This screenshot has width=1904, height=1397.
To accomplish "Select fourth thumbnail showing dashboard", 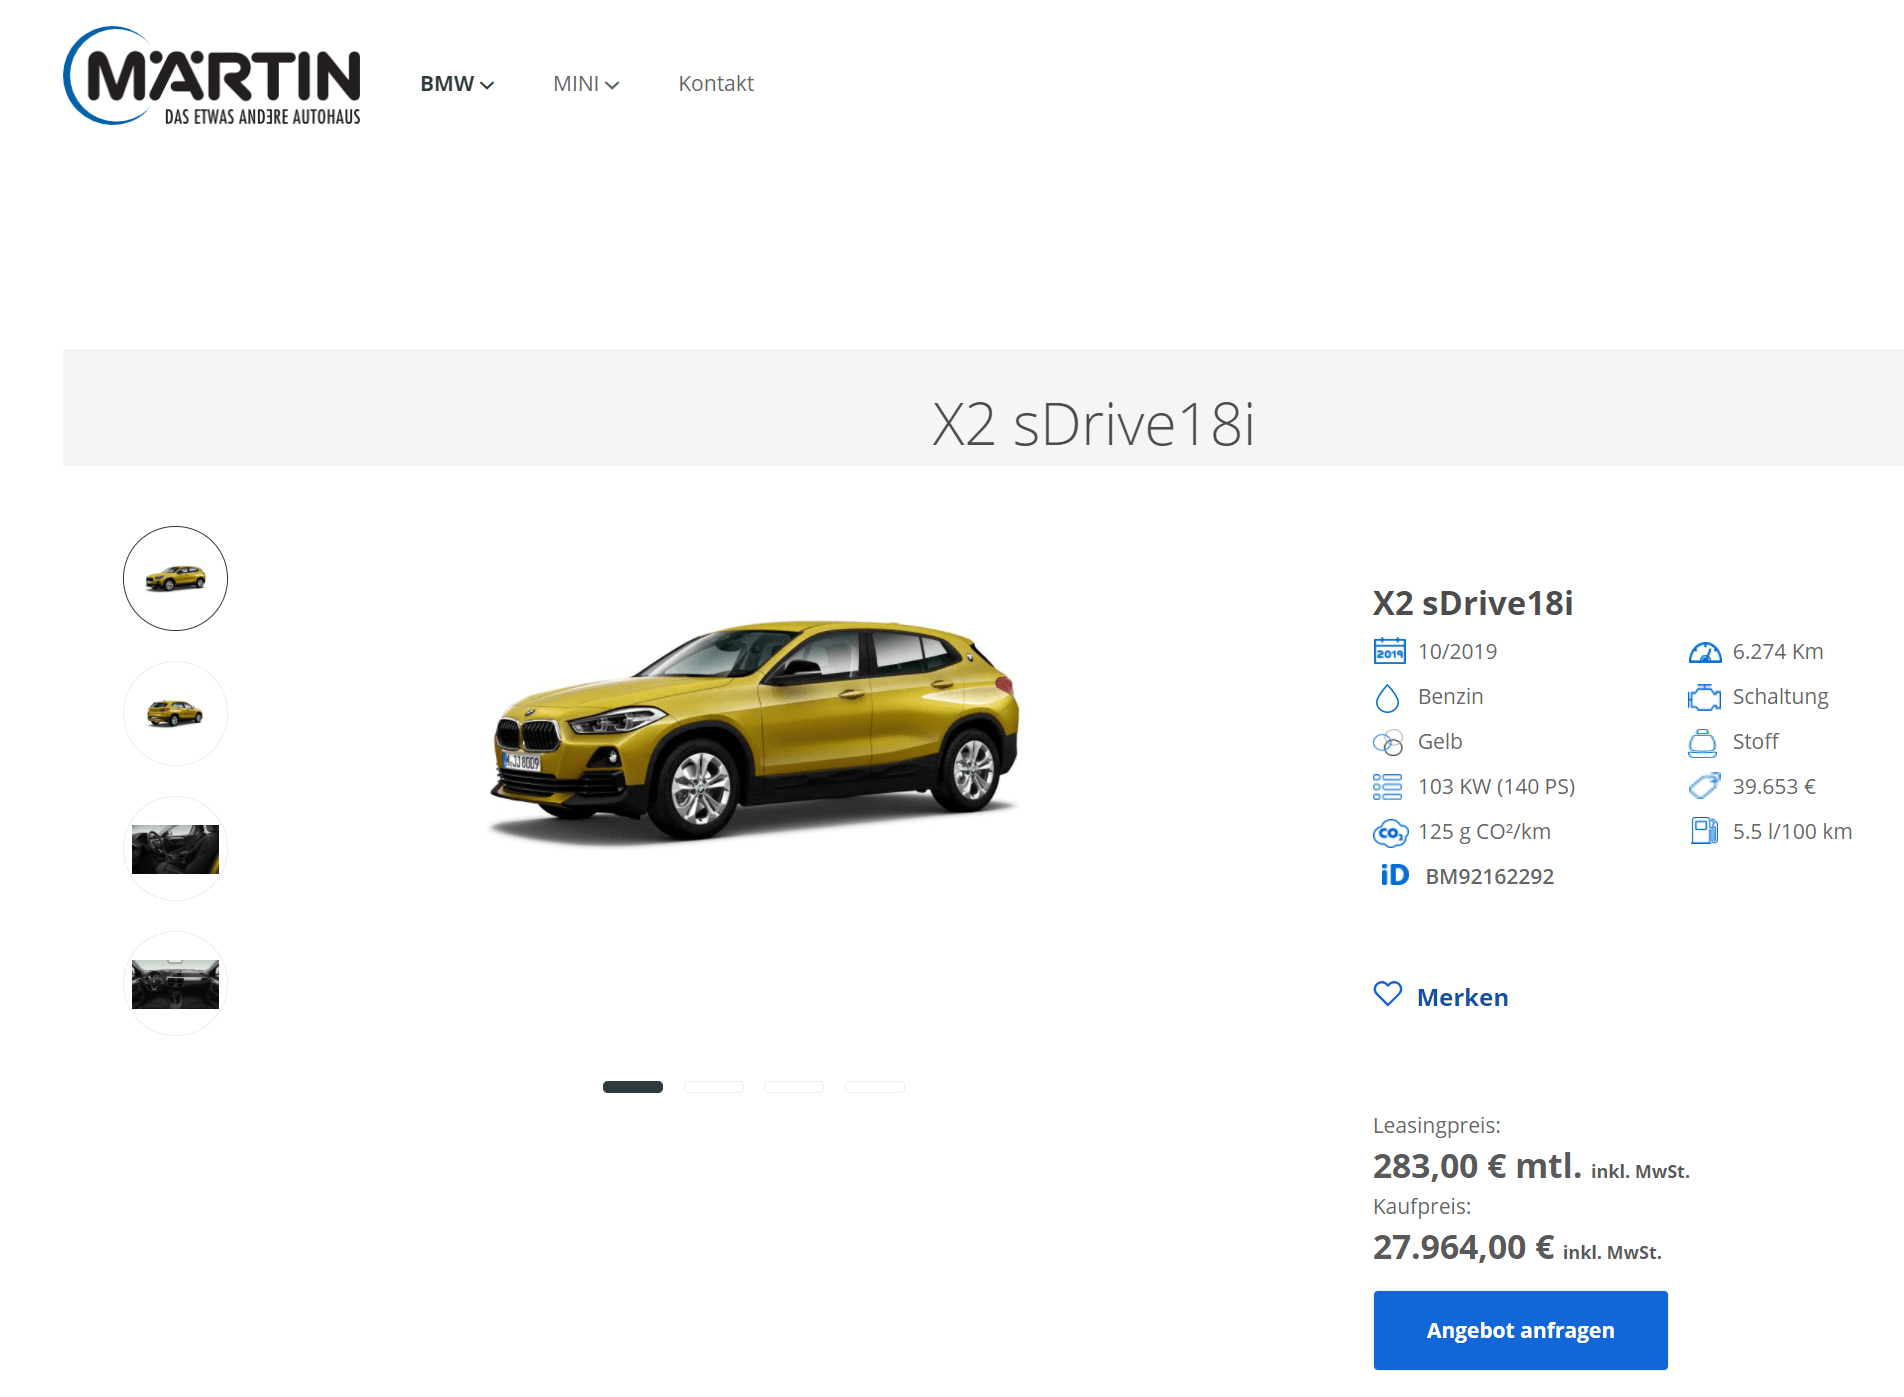I will click(175, 983).
